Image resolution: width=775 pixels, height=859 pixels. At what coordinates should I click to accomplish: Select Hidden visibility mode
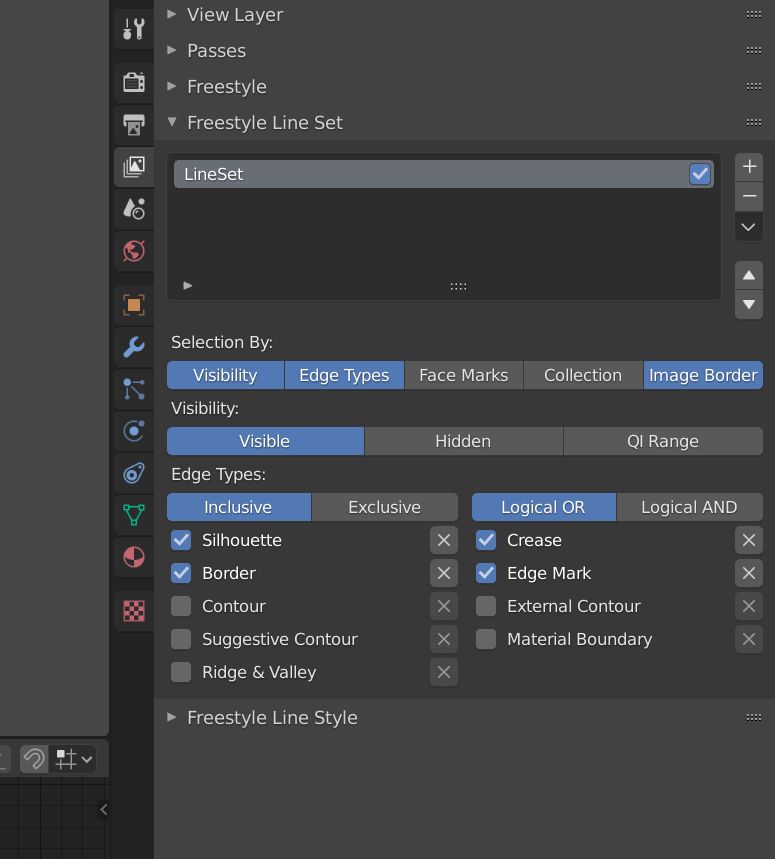click(463, 441)
